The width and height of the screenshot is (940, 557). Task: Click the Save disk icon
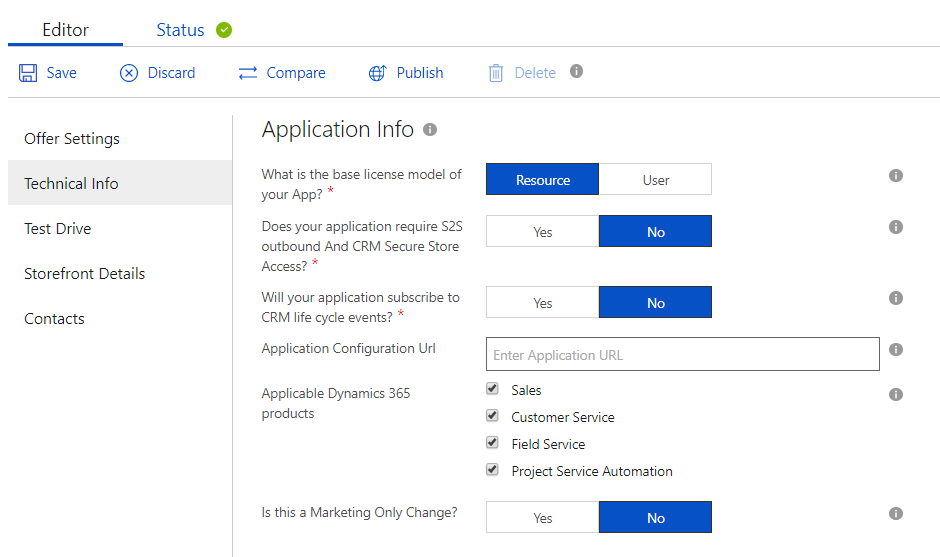[x=28, y=73]
